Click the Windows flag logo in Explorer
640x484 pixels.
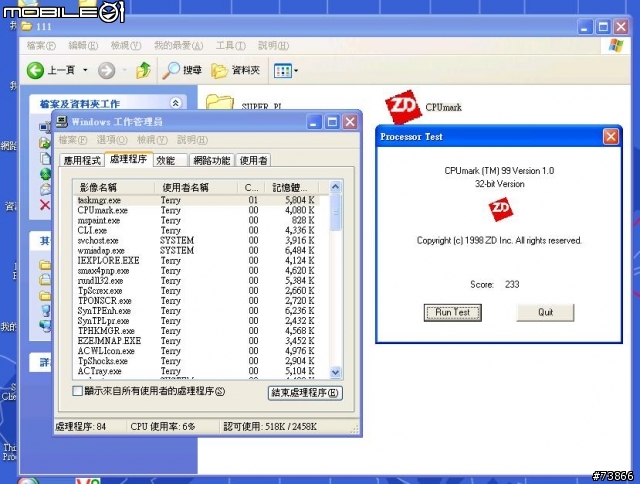pos(616,45)
